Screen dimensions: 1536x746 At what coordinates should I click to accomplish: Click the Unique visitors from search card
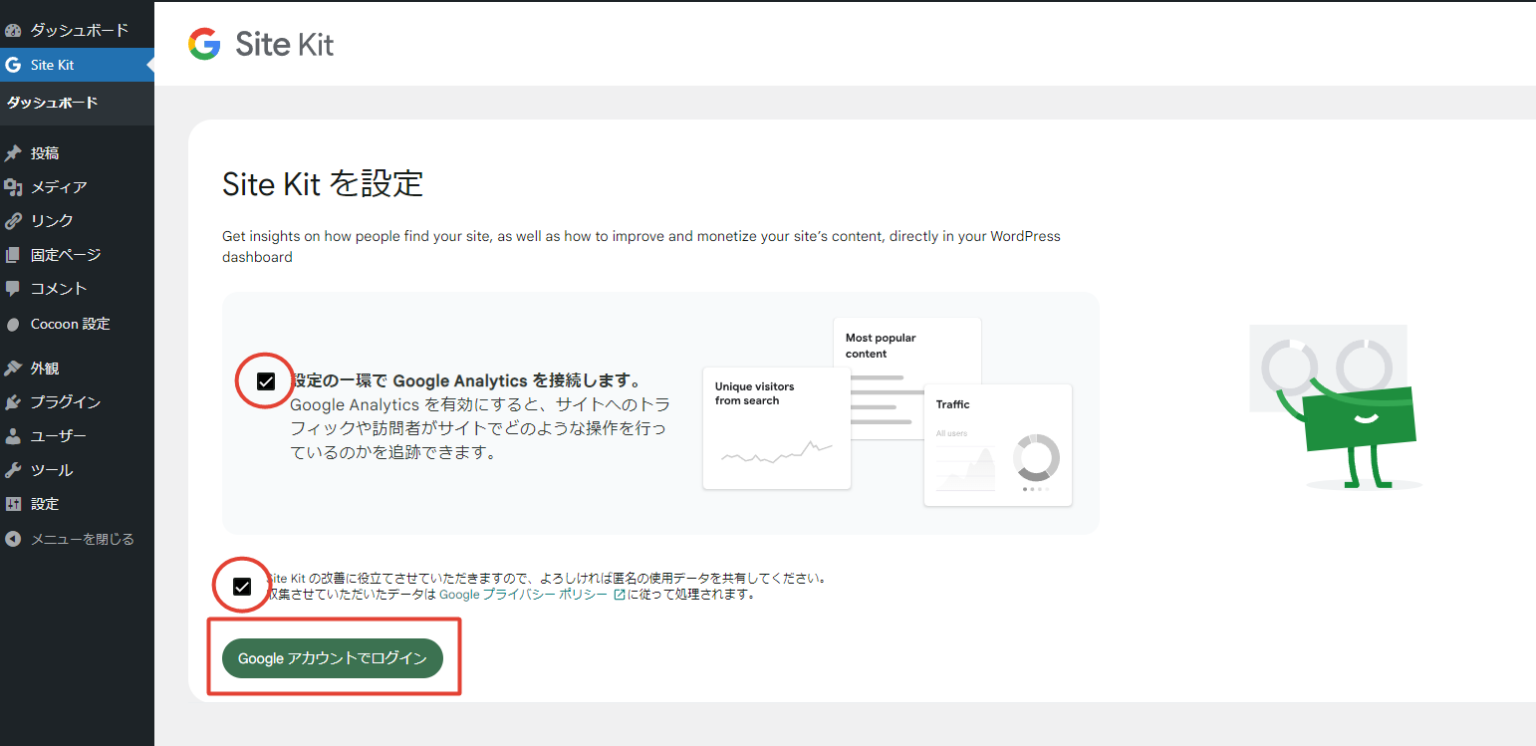pos(777,428)
